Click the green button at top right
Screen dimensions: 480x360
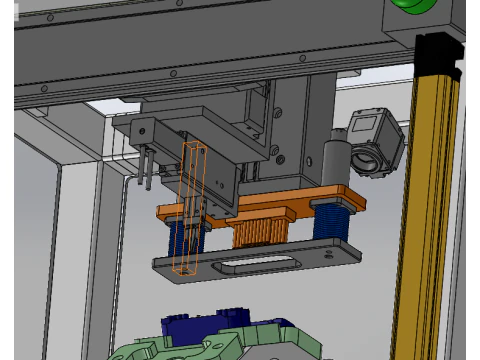click(x=415, y=6)
